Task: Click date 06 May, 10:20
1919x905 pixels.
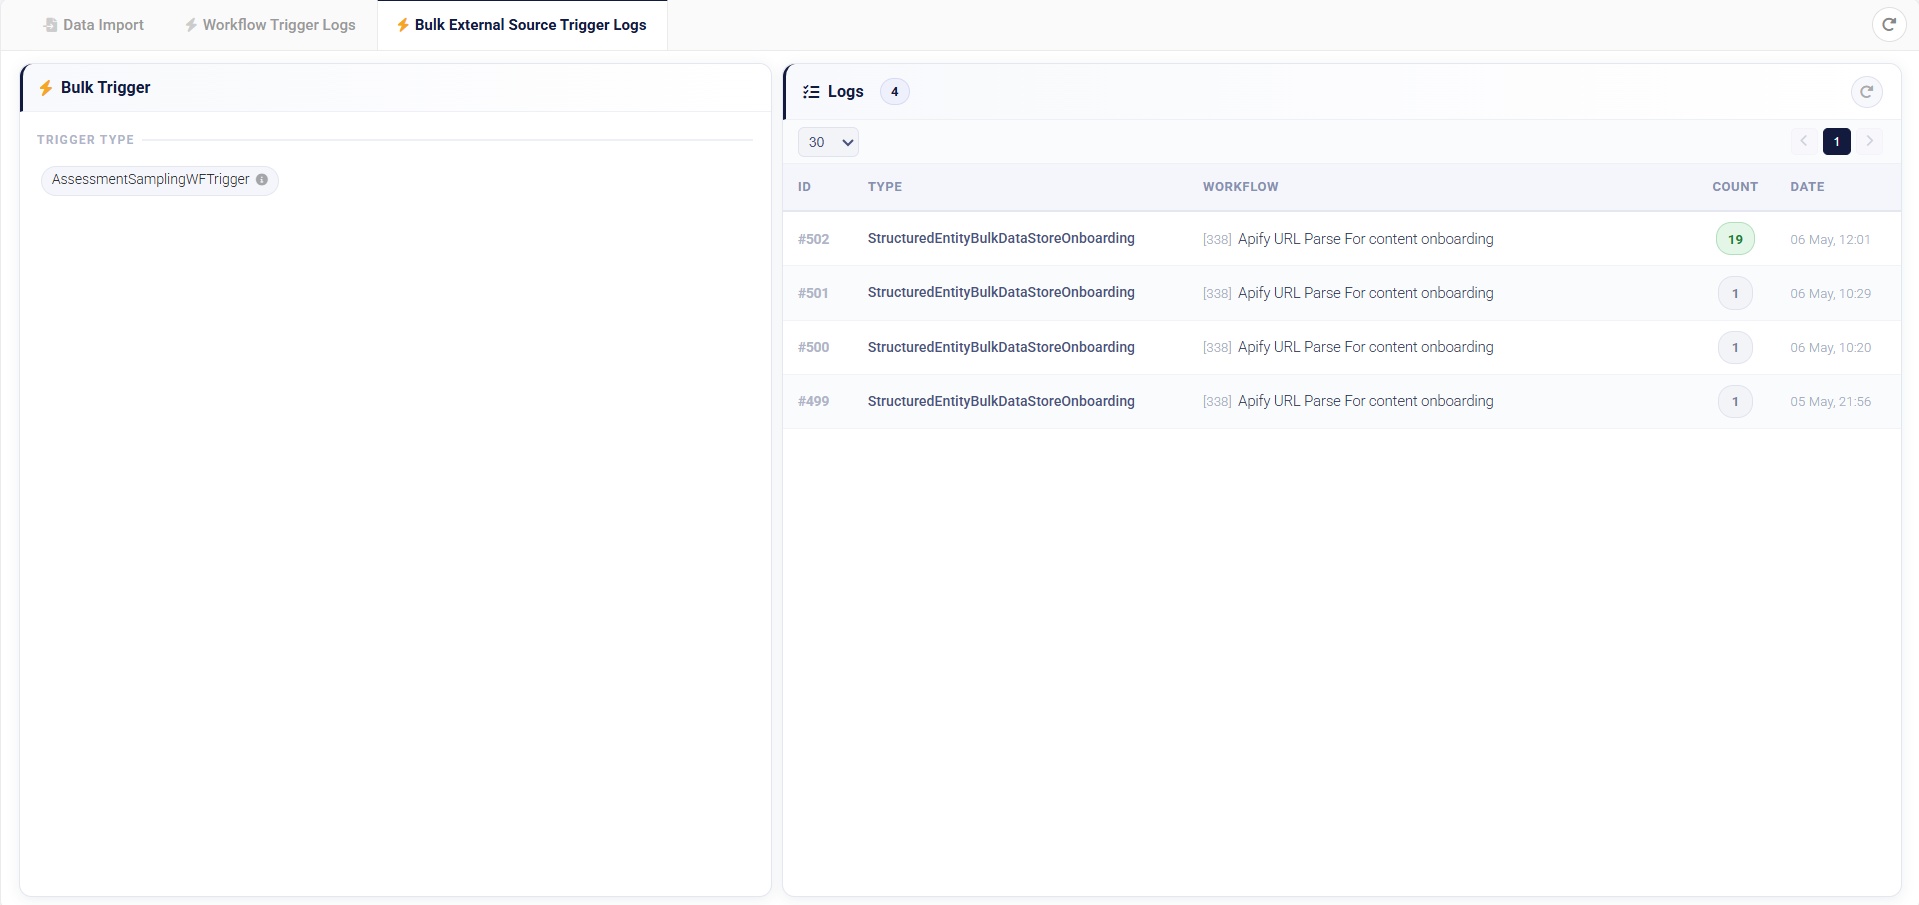Action: [1830, 348]
